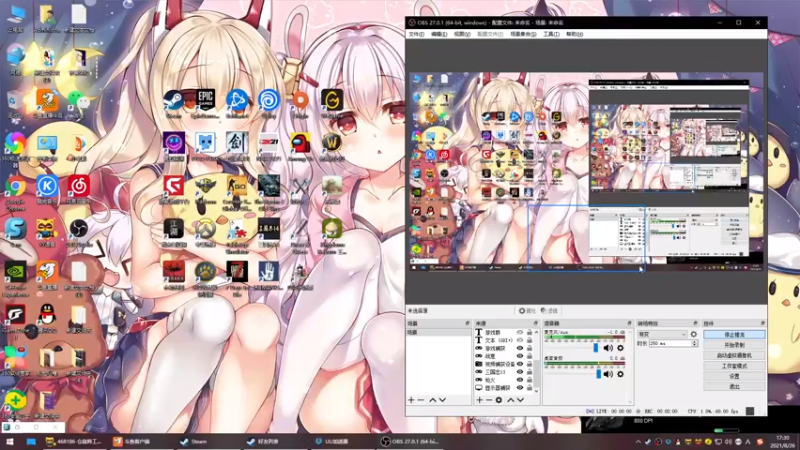The image size is (800, 450).
Task: Open 麦克风/Aux audio settings gear
Action: click(620, 348)
